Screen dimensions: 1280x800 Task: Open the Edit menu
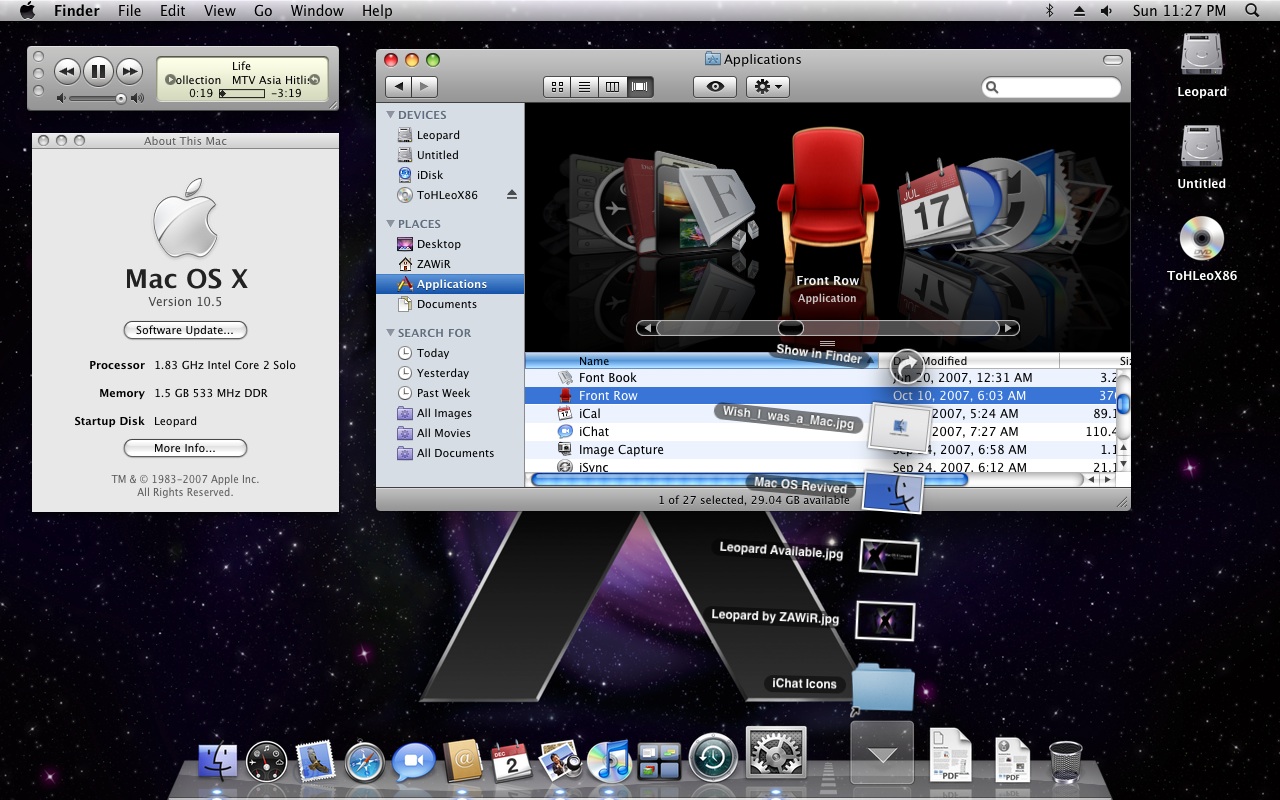point(173,11)
